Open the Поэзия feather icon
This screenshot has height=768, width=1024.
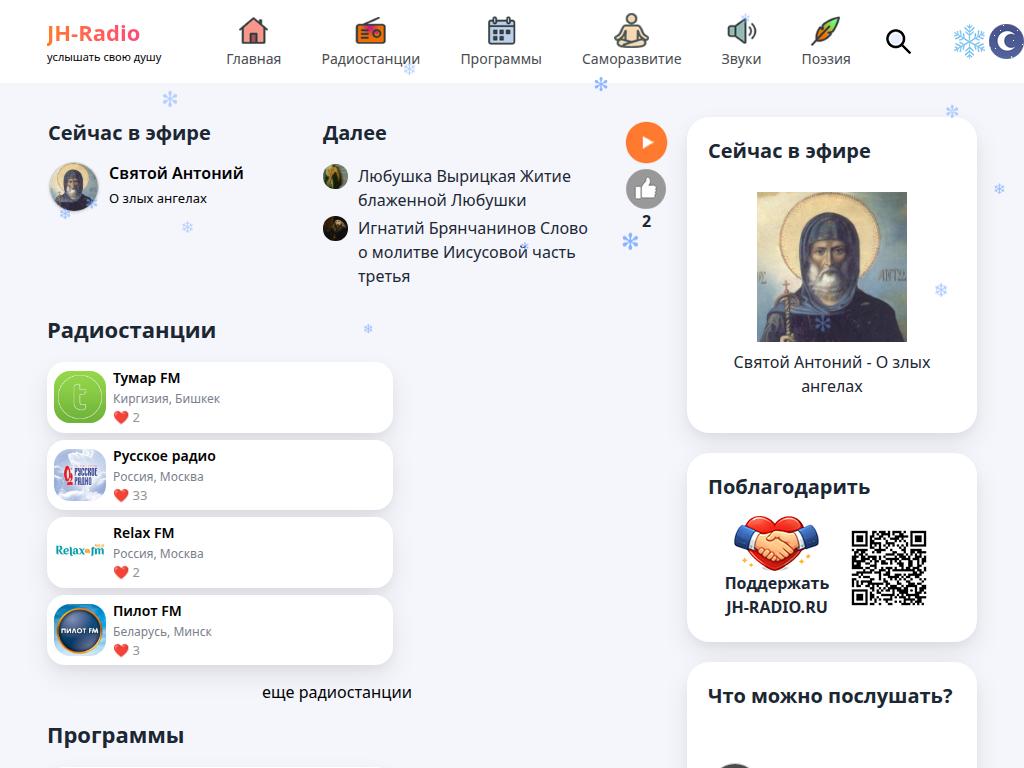826,33
